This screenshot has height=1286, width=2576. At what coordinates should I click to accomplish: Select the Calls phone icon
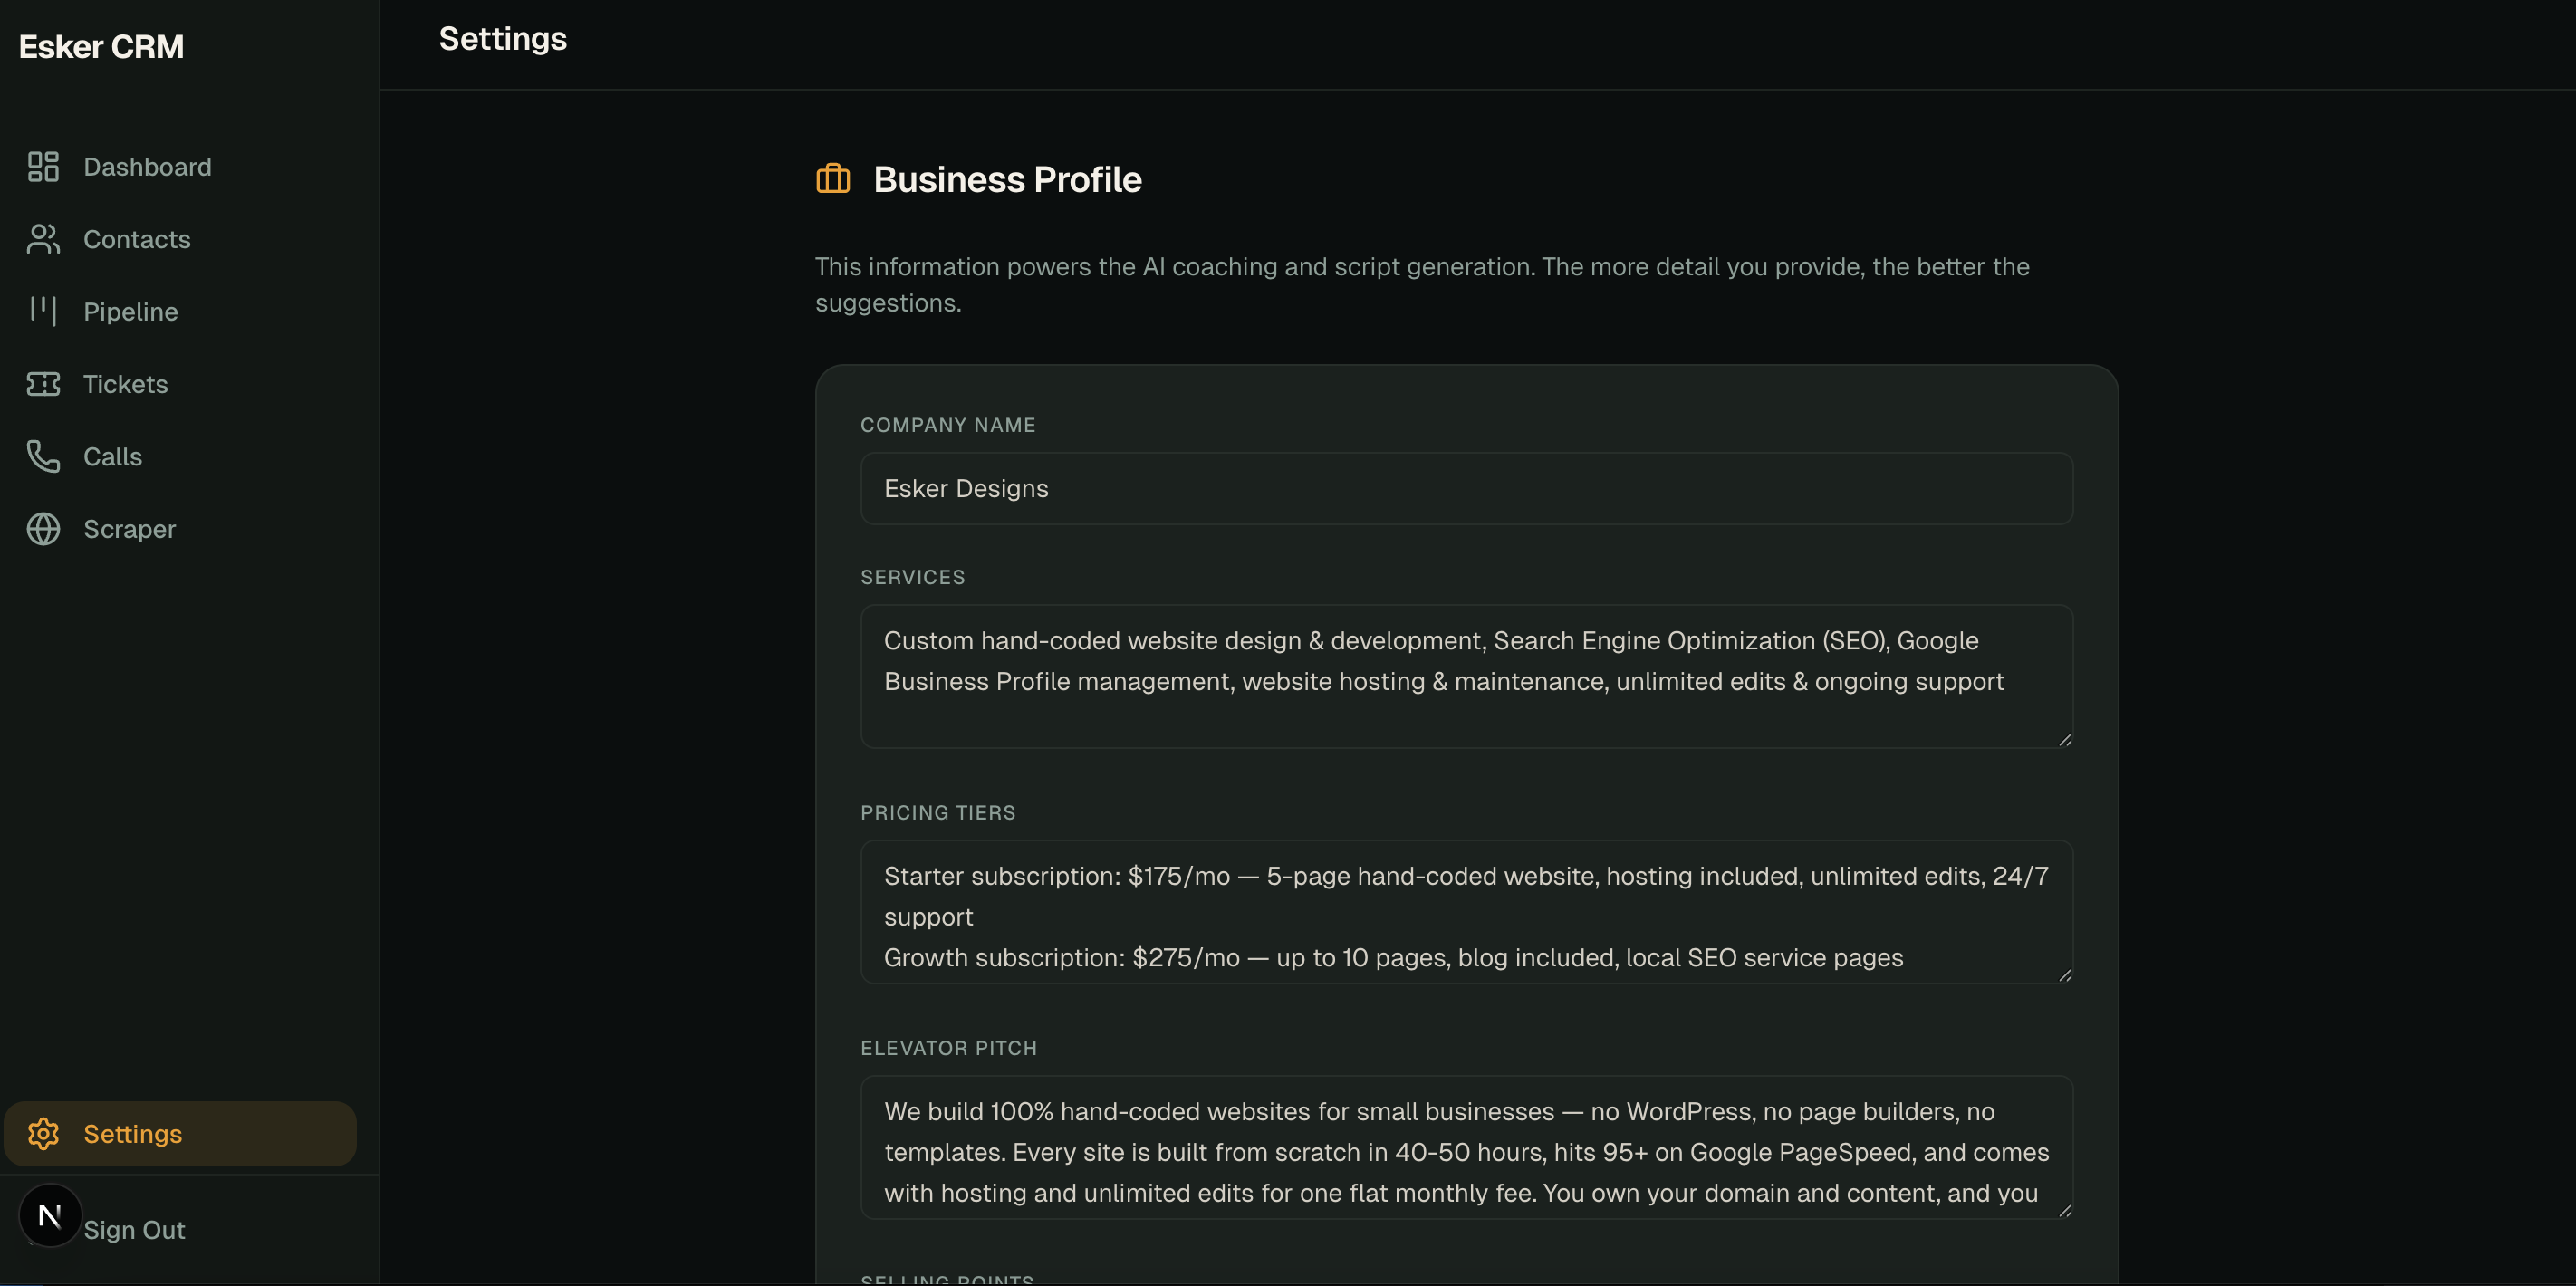point(42,456)
